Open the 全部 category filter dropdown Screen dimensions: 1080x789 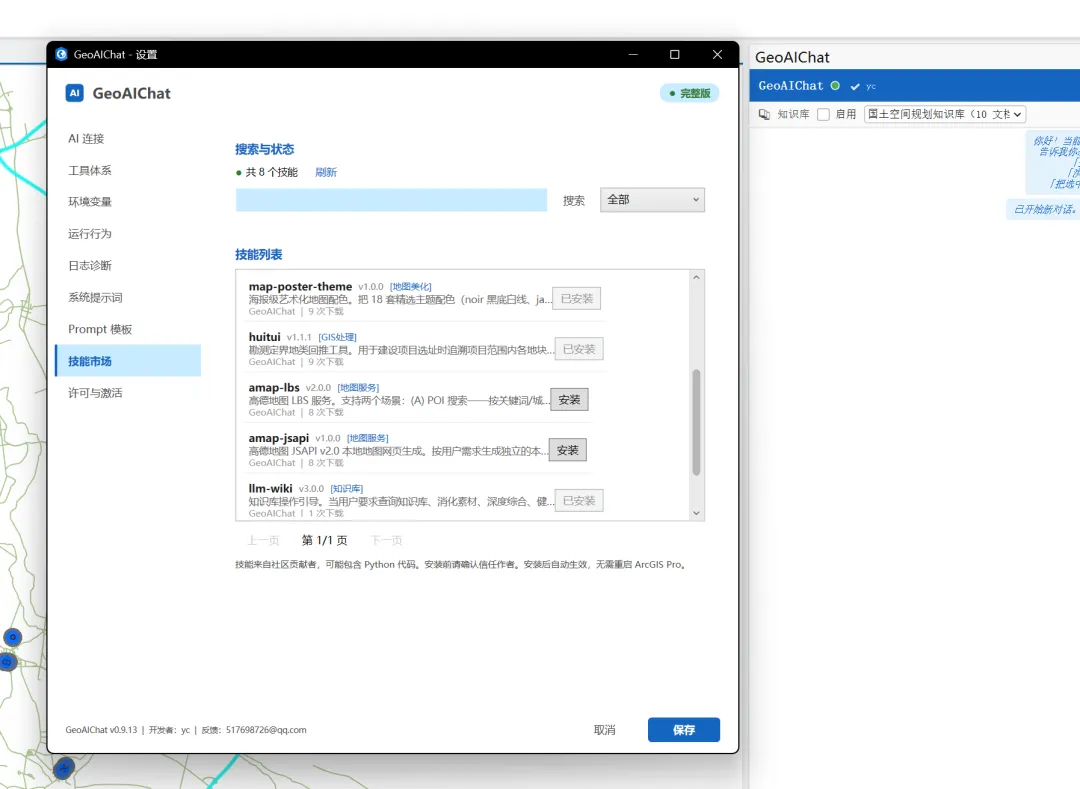[652, 200]
